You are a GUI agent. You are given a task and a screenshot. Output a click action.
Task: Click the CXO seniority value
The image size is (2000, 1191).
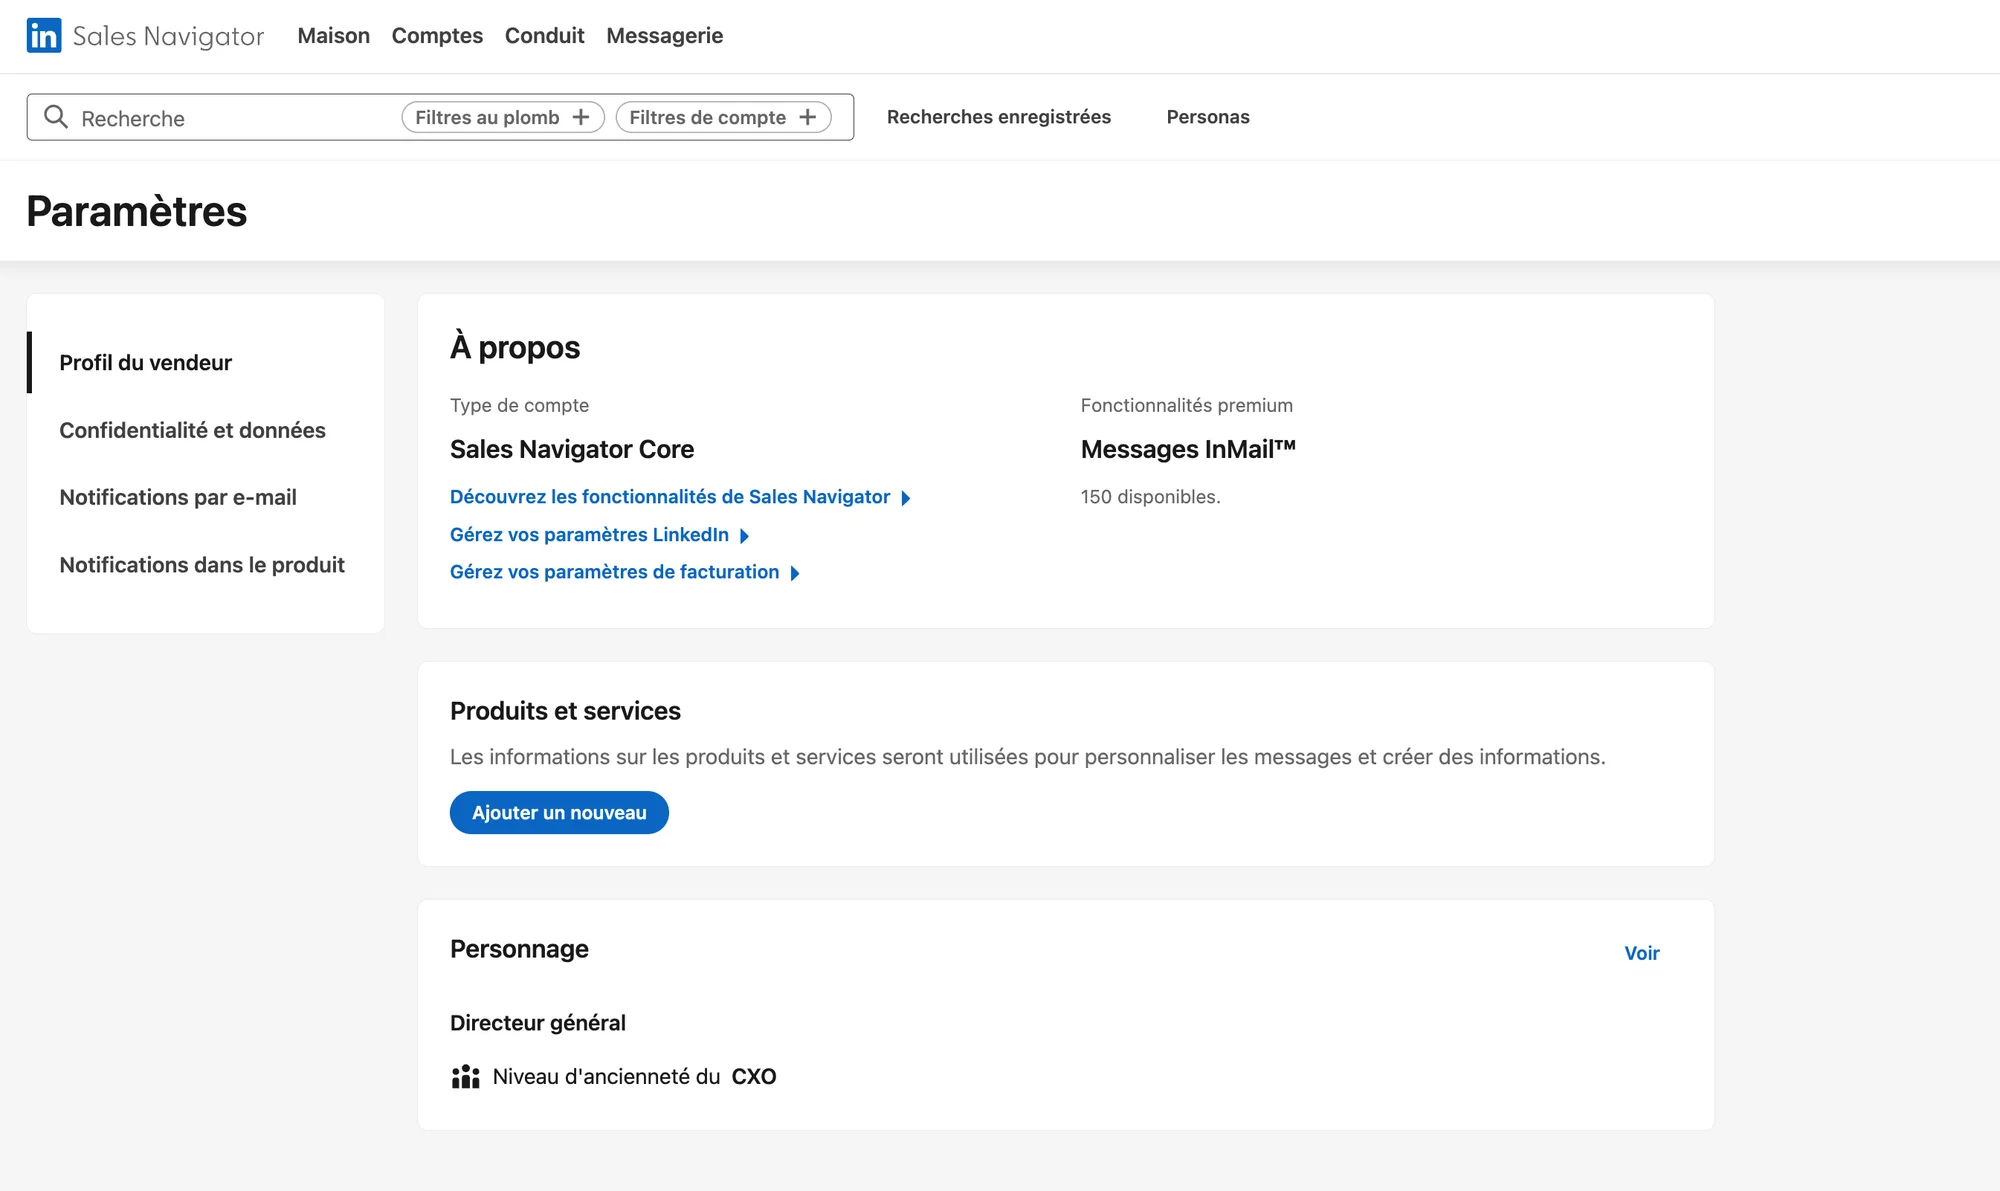point(754,1077)
